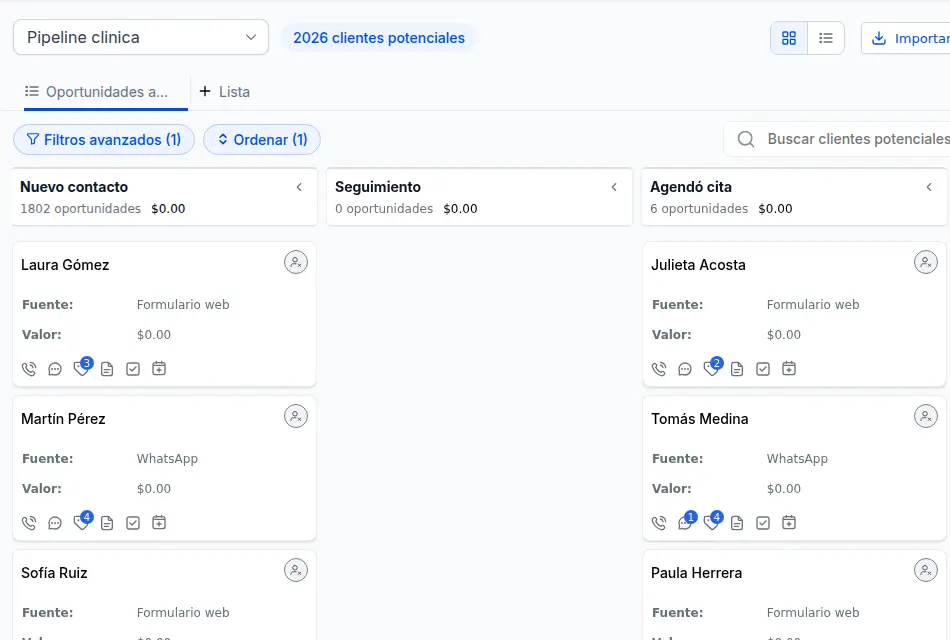This screenshot has height=640, width=950.
Task: Call Tomás Medina via phone icon
Action: [x=659, y=523]
